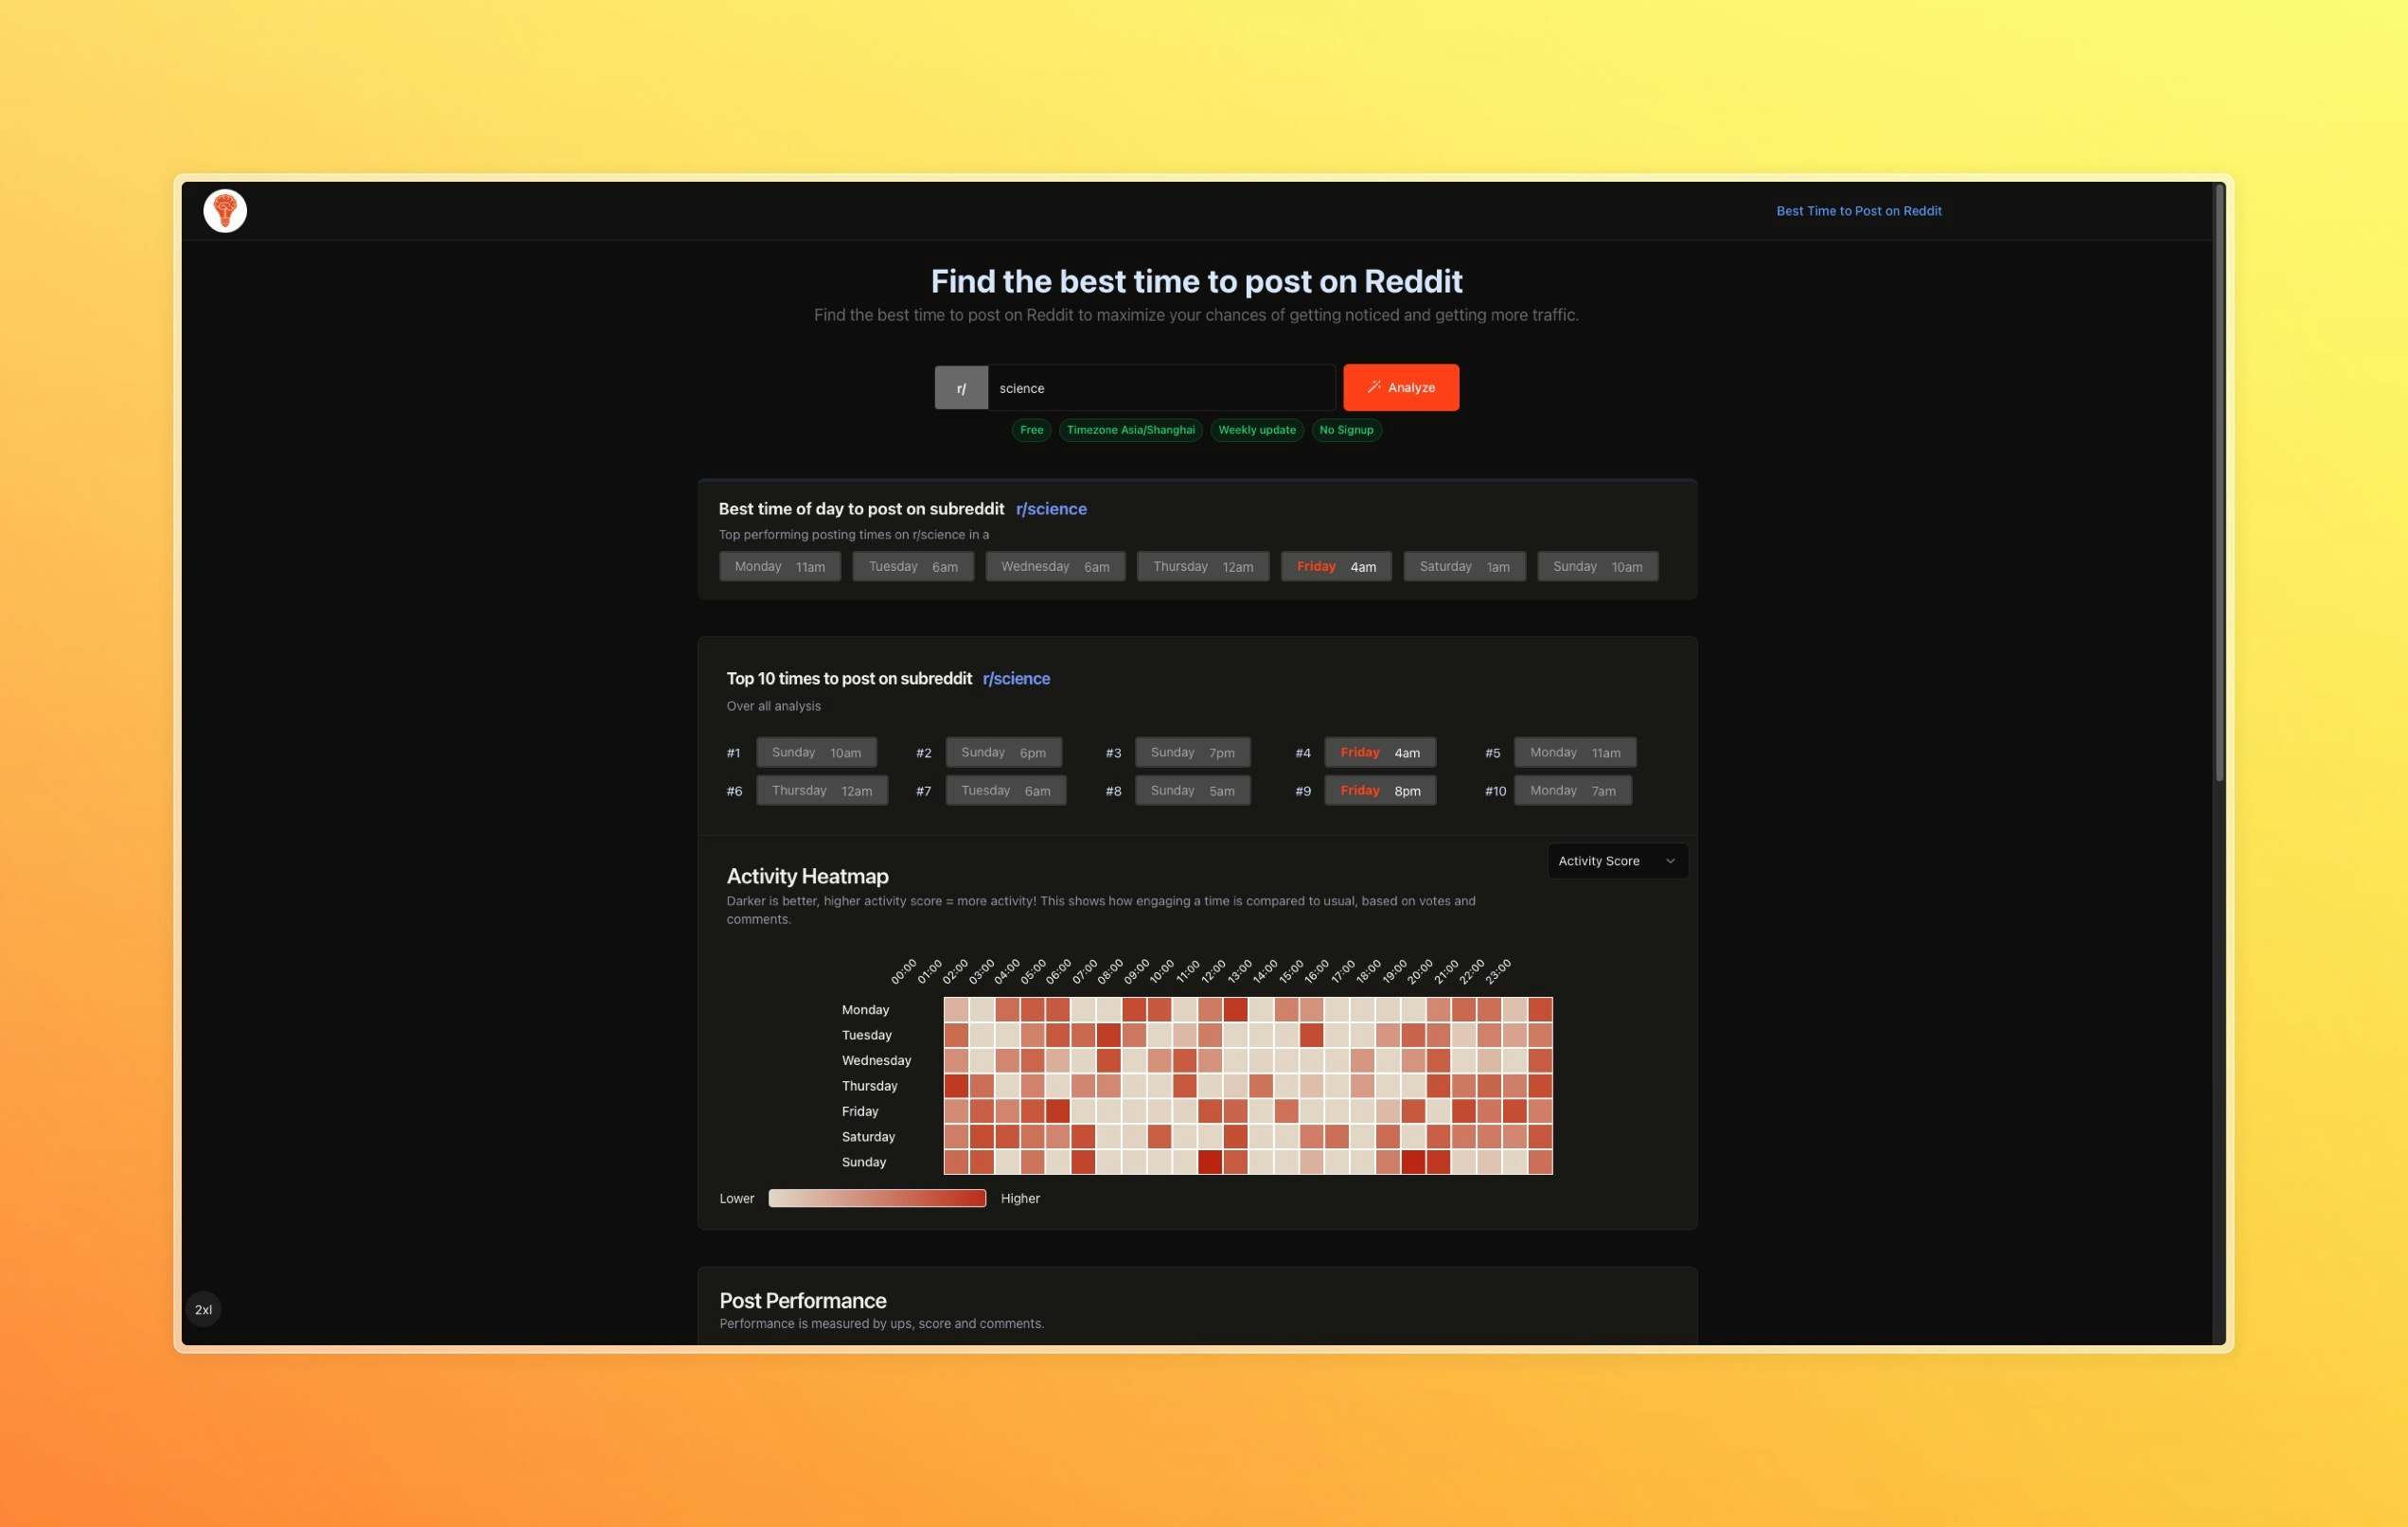Click the Post Performance heading
The height and width of the screenshot is (1527, 2408).
[803, 1301]
